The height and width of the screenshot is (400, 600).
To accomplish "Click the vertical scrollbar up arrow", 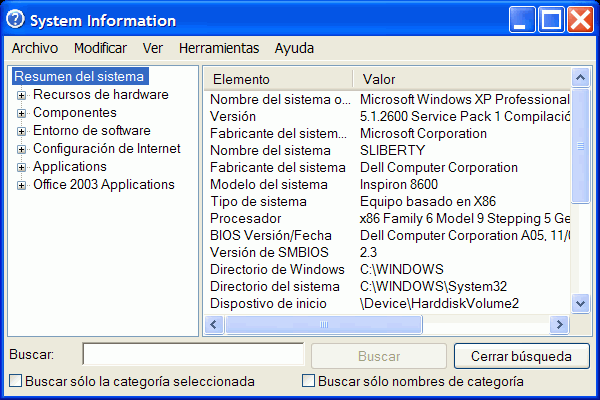I will pos(580,78).
